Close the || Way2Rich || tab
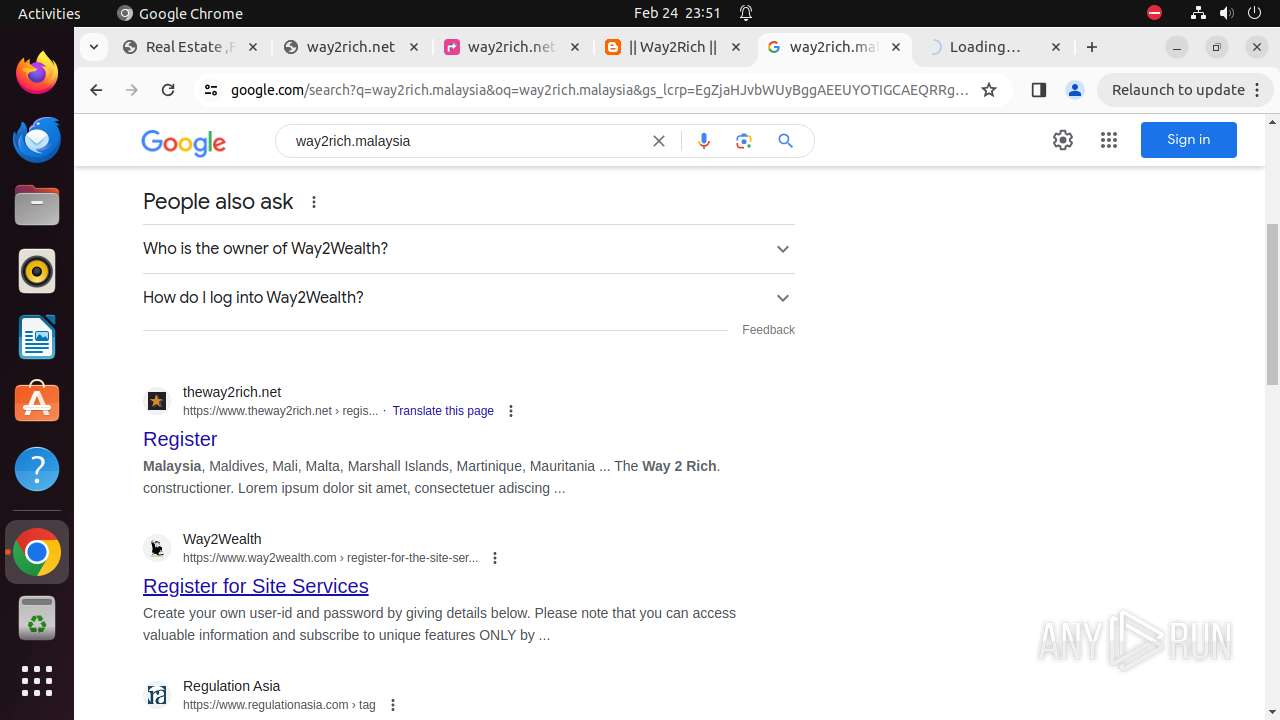The height and width of the screenshot is (720, 1280). point(736,47)
